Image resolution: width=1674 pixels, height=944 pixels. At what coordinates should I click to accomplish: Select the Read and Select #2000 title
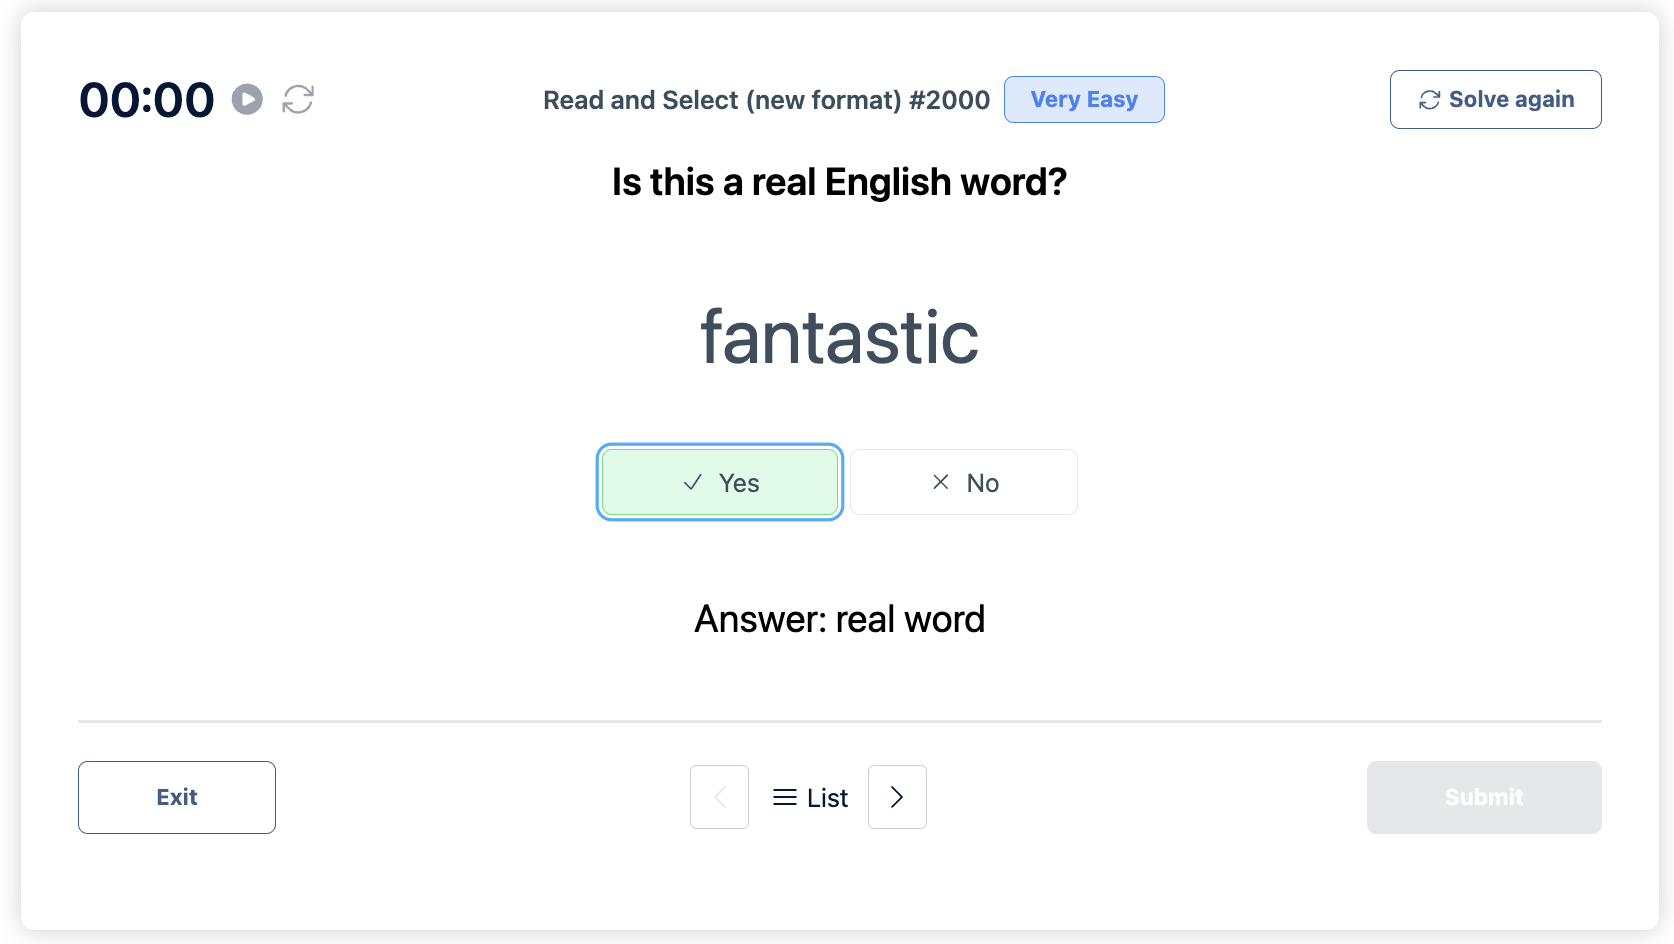click(x=766, y=100)
